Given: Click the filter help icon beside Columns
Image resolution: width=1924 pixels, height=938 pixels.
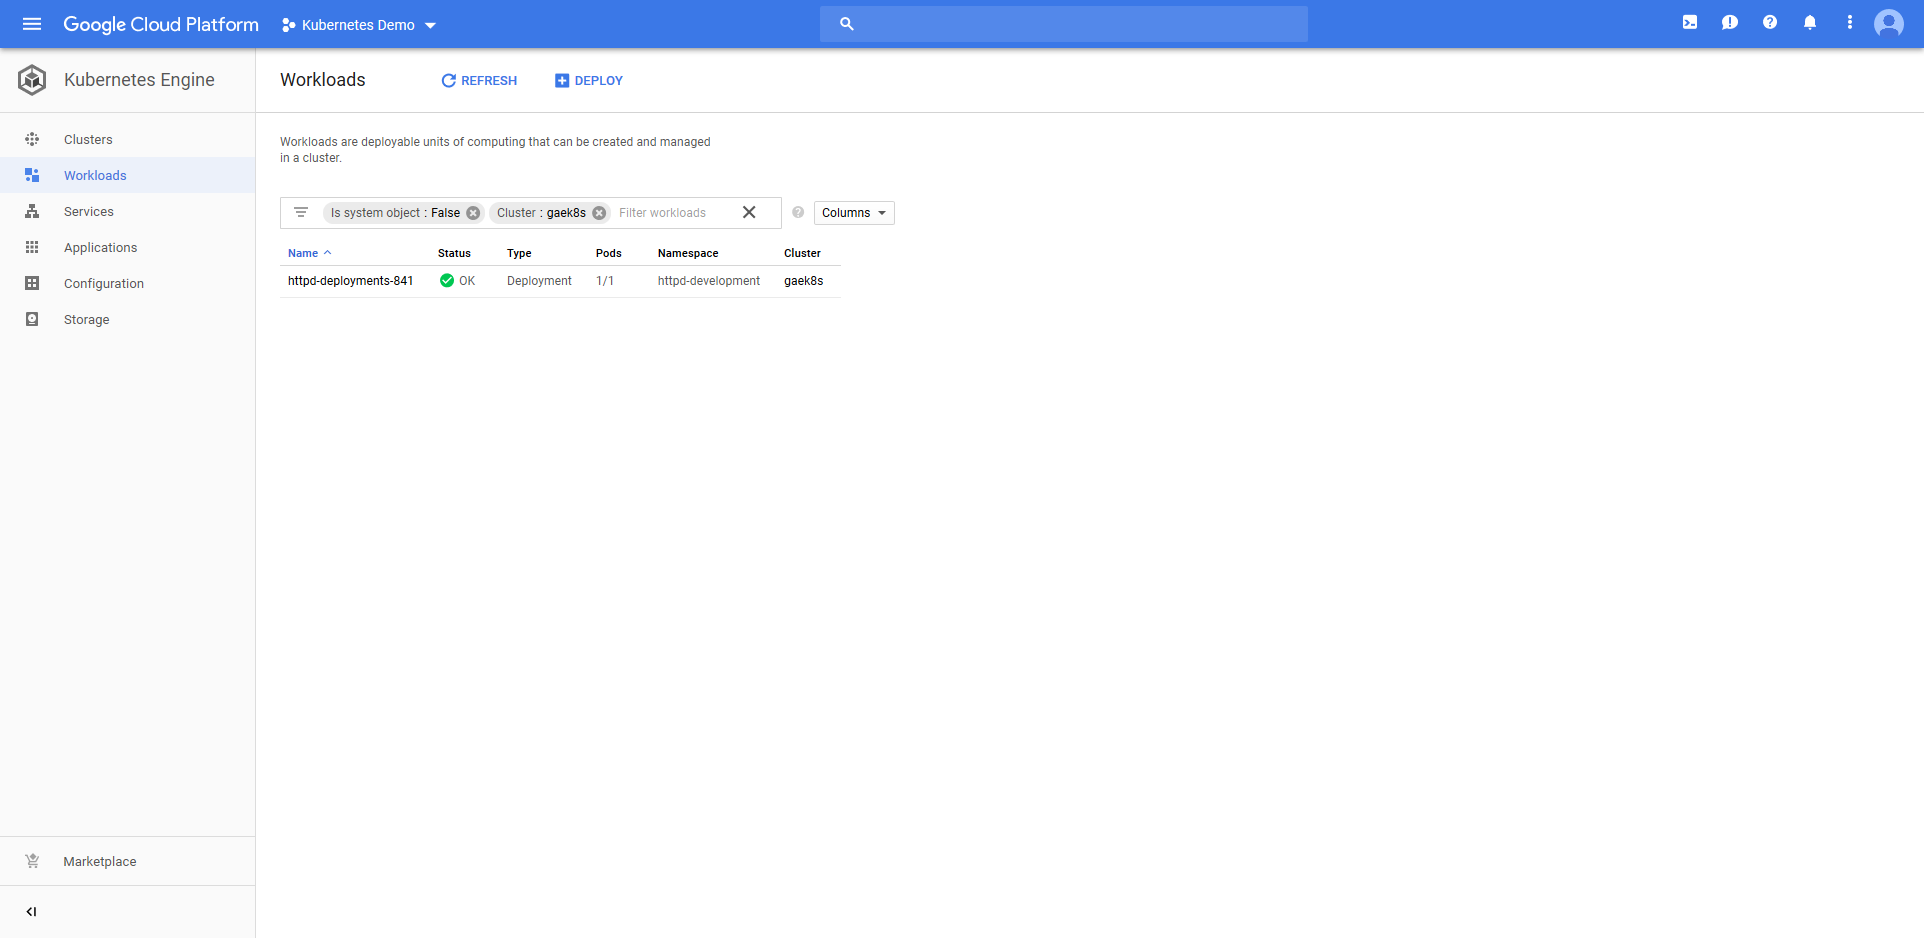Looking at the screenshot, I should point(798,213).
